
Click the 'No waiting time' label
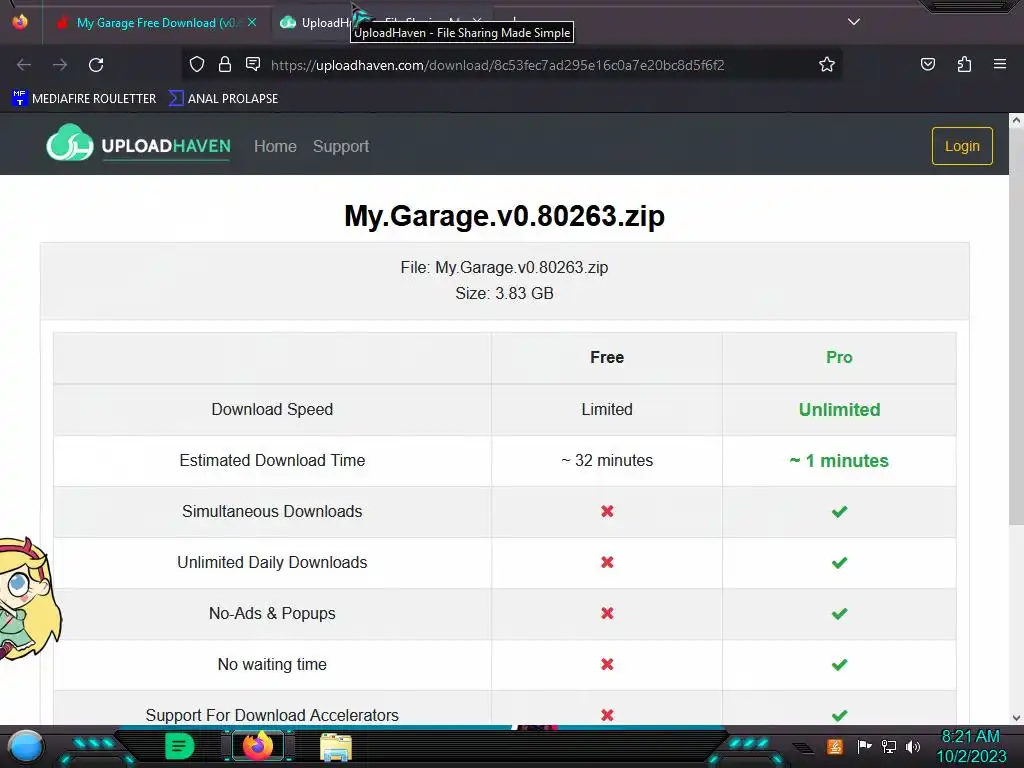[272, 664]
